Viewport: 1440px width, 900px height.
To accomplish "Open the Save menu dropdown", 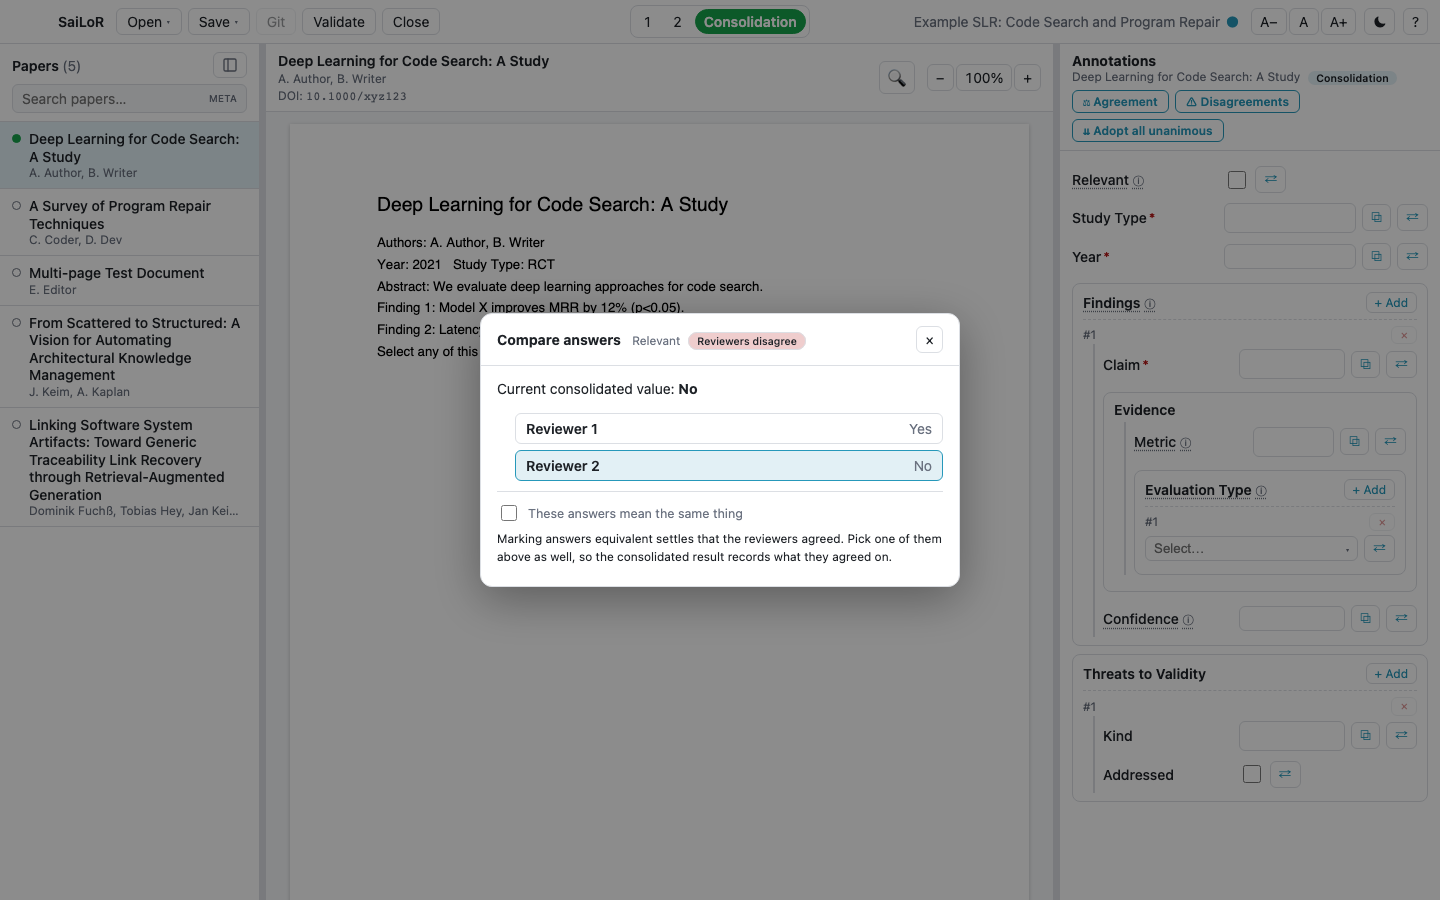I will coord(218,22).
